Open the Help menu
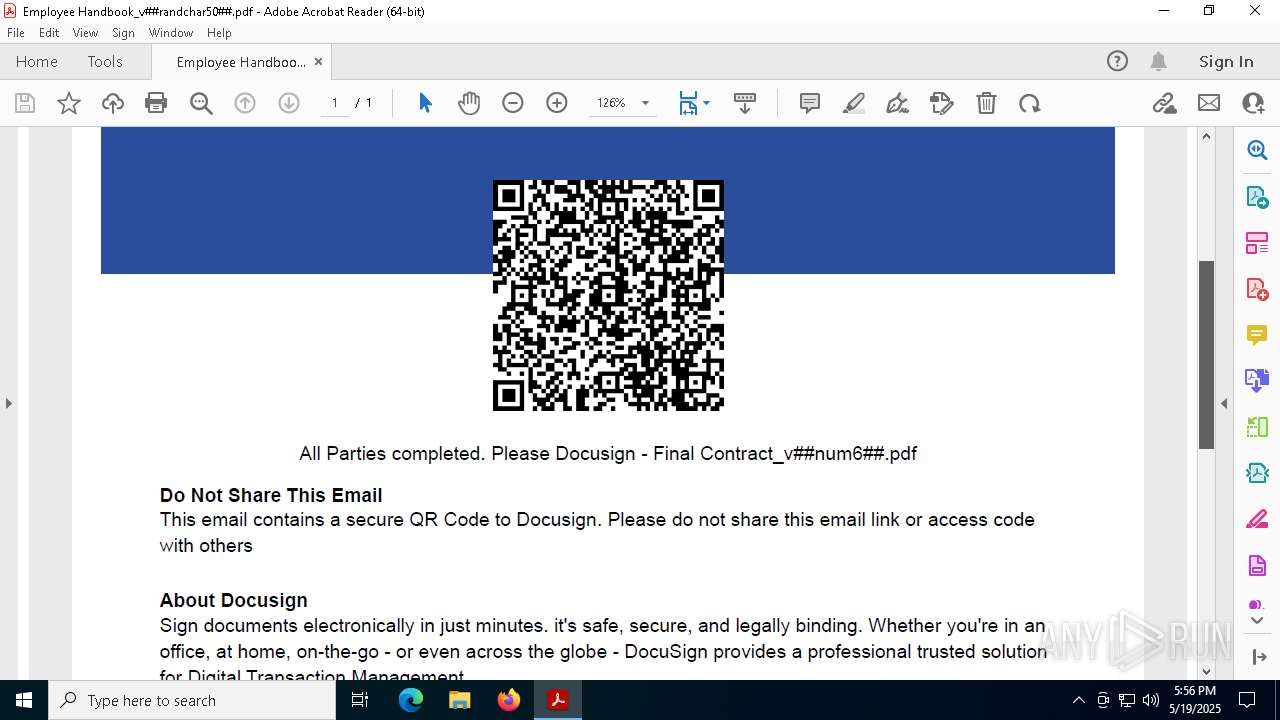1280x720 pixels. [219, 33]
